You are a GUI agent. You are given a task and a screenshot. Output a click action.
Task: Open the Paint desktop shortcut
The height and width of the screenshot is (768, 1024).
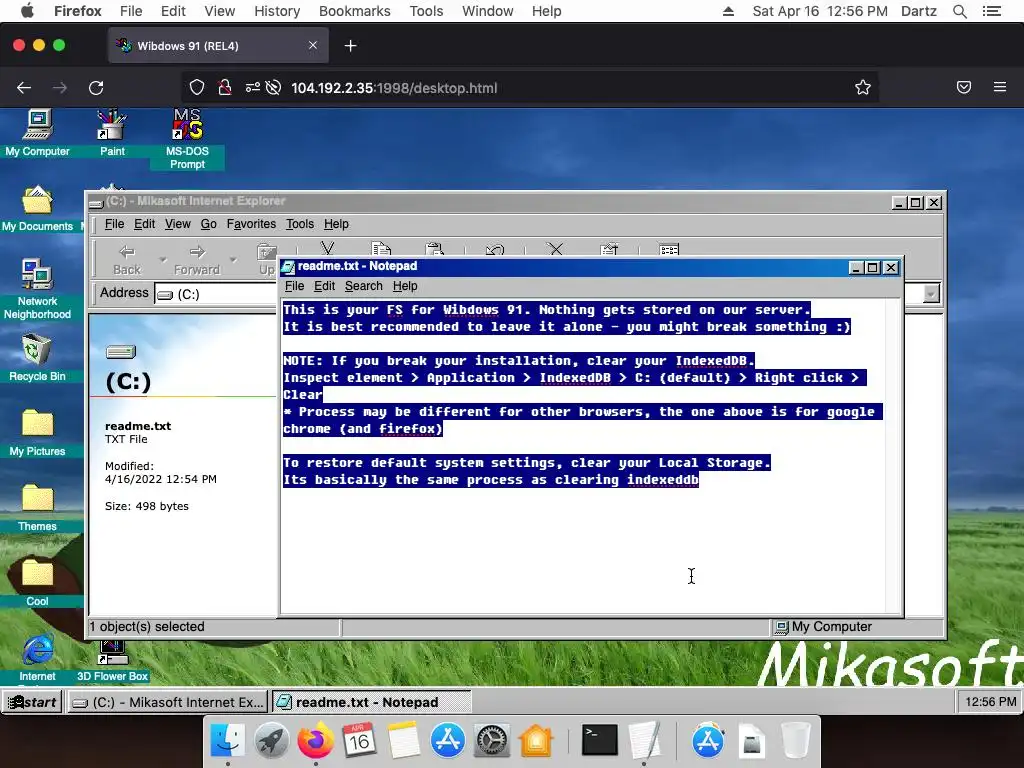click(112, 133)
